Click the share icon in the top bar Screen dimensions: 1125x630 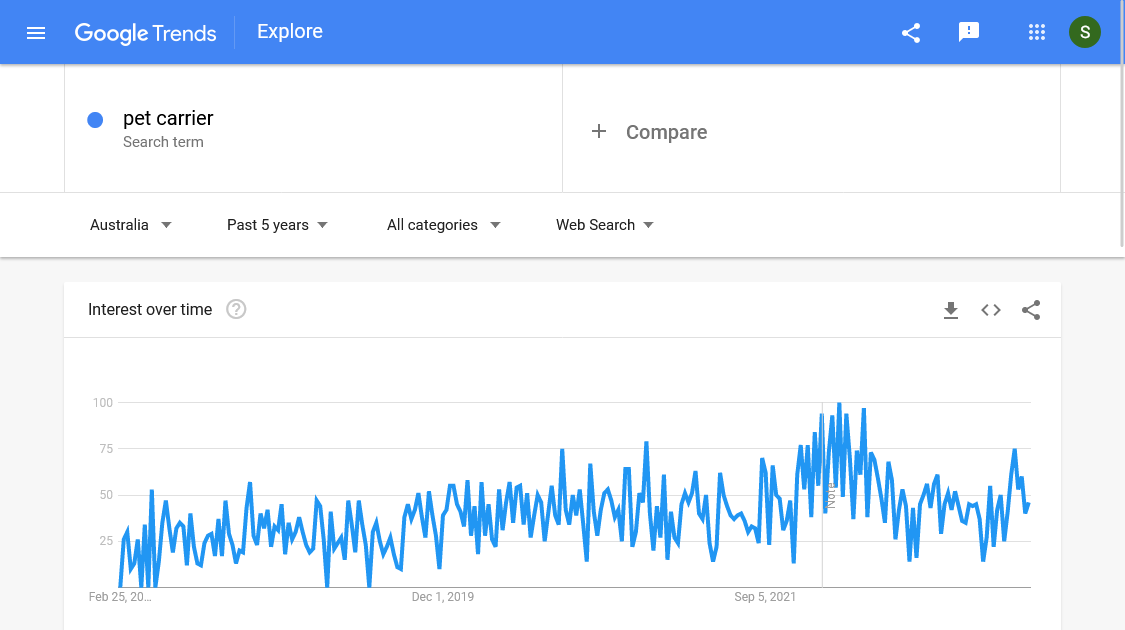coord(910,32)
